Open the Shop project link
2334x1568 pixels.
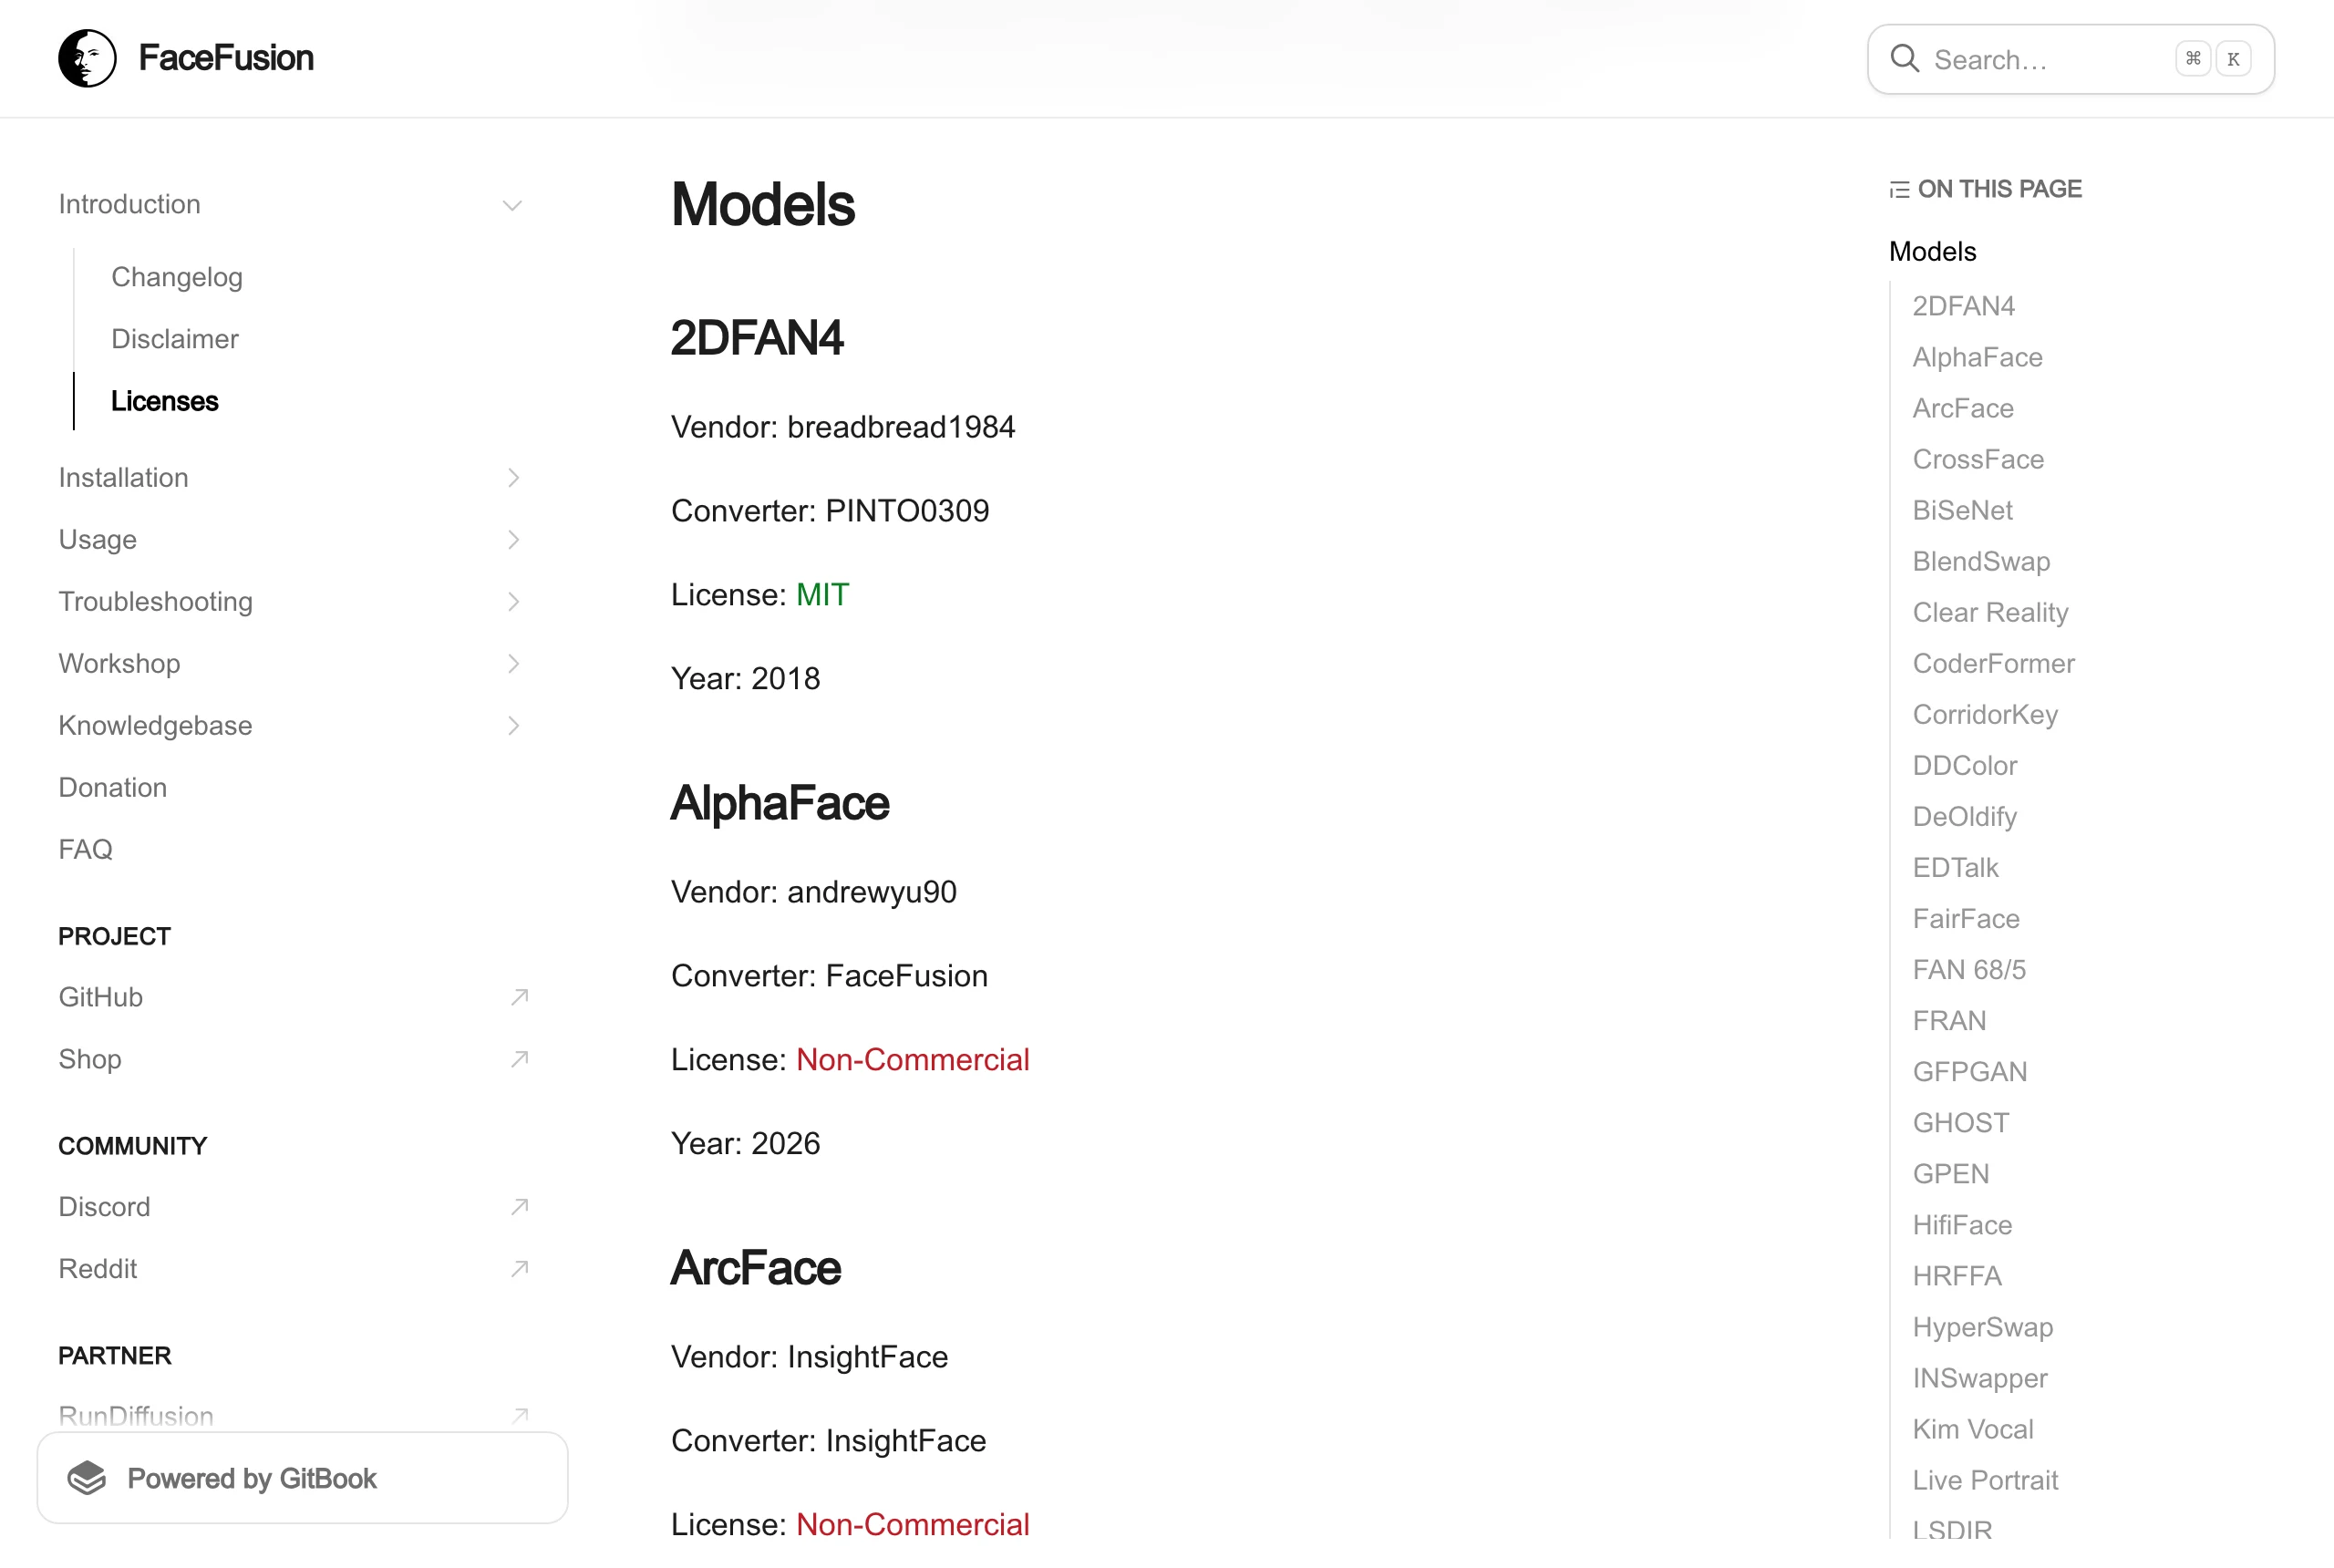[90, 1059]
